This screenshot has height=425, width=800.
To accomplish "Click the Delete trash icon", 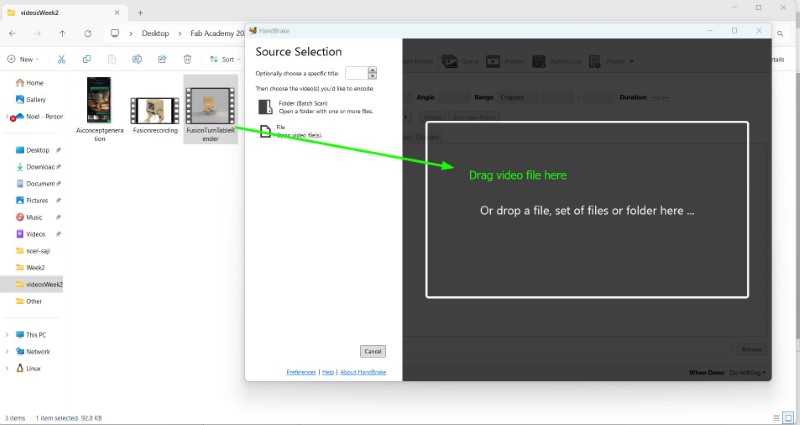I will pos(187,59).
